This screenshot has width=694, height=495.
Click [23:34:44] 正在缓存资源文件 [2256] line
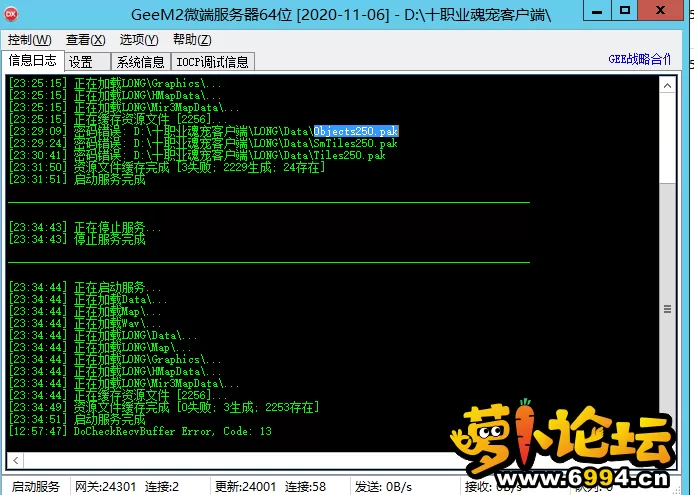(118, 395)
